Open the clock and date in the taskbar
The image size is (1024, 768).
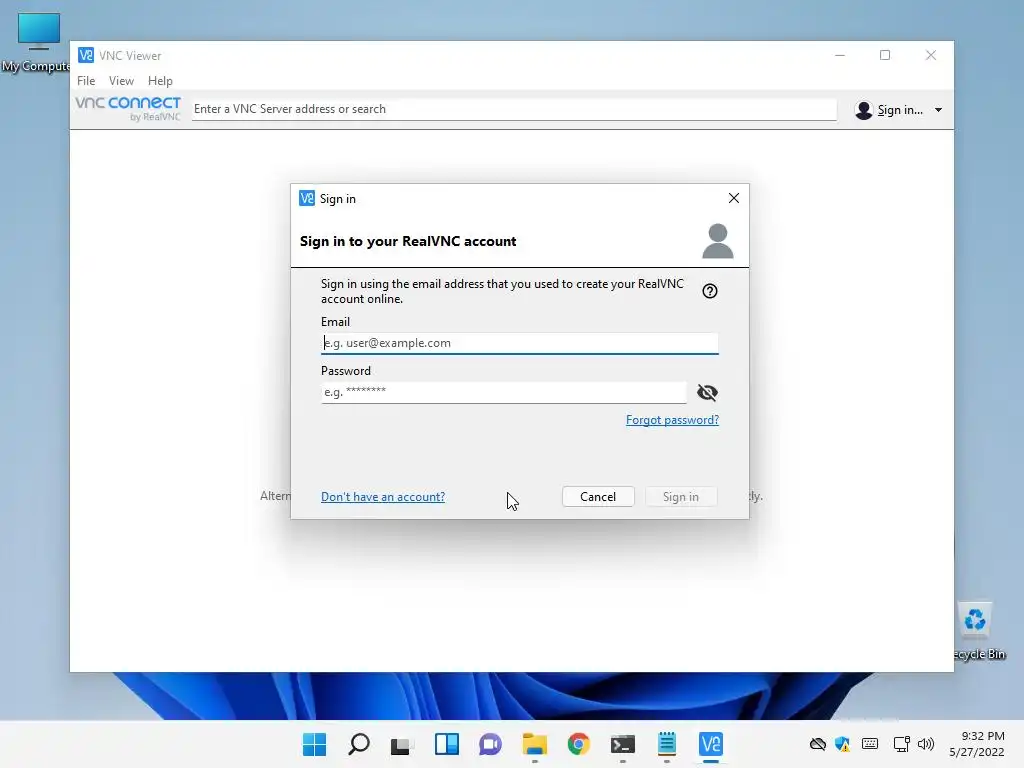tap(976, 744)
